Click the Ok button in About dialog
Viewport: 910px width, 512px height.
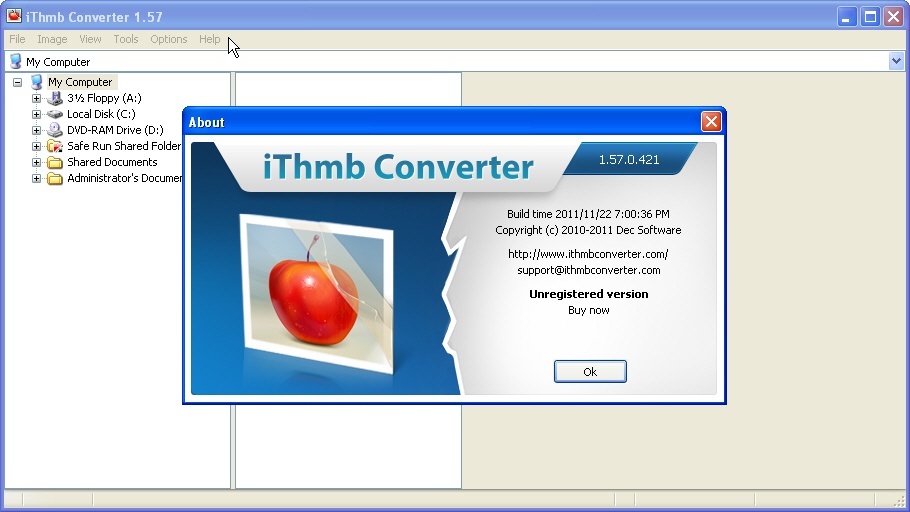point(590,372)
